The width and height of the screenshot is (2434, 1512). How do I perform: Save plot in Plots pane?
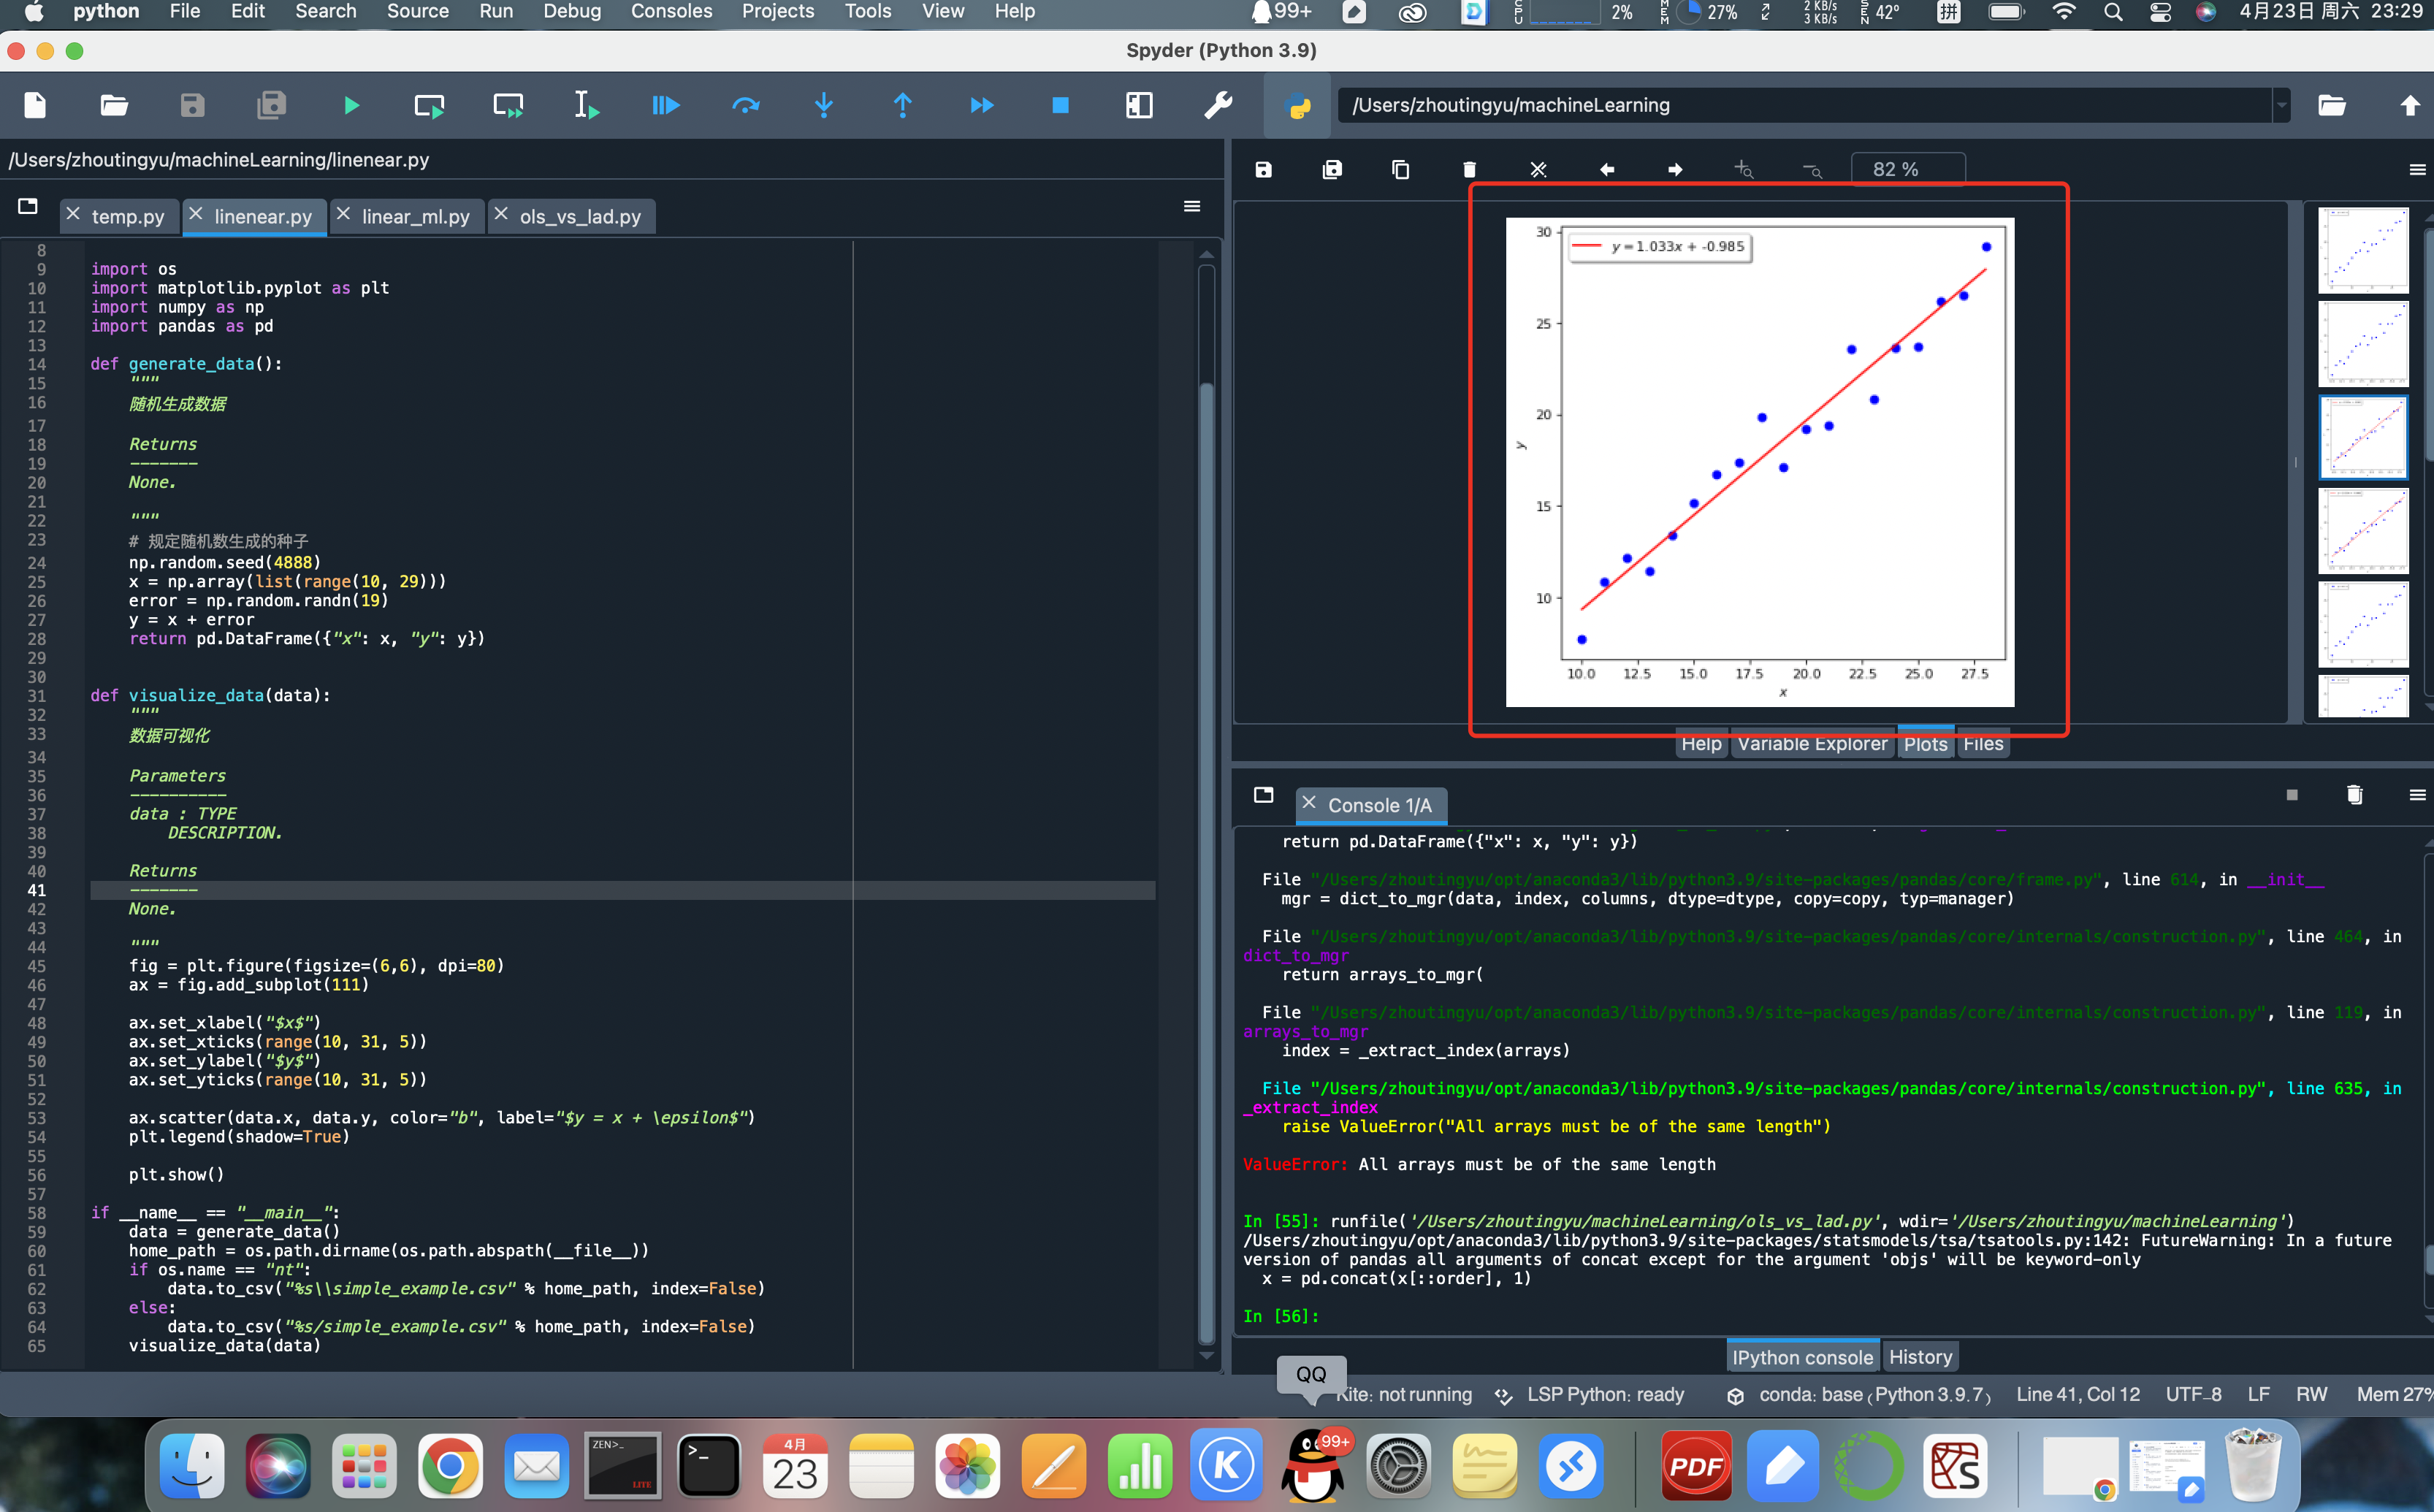point(1264,170)
